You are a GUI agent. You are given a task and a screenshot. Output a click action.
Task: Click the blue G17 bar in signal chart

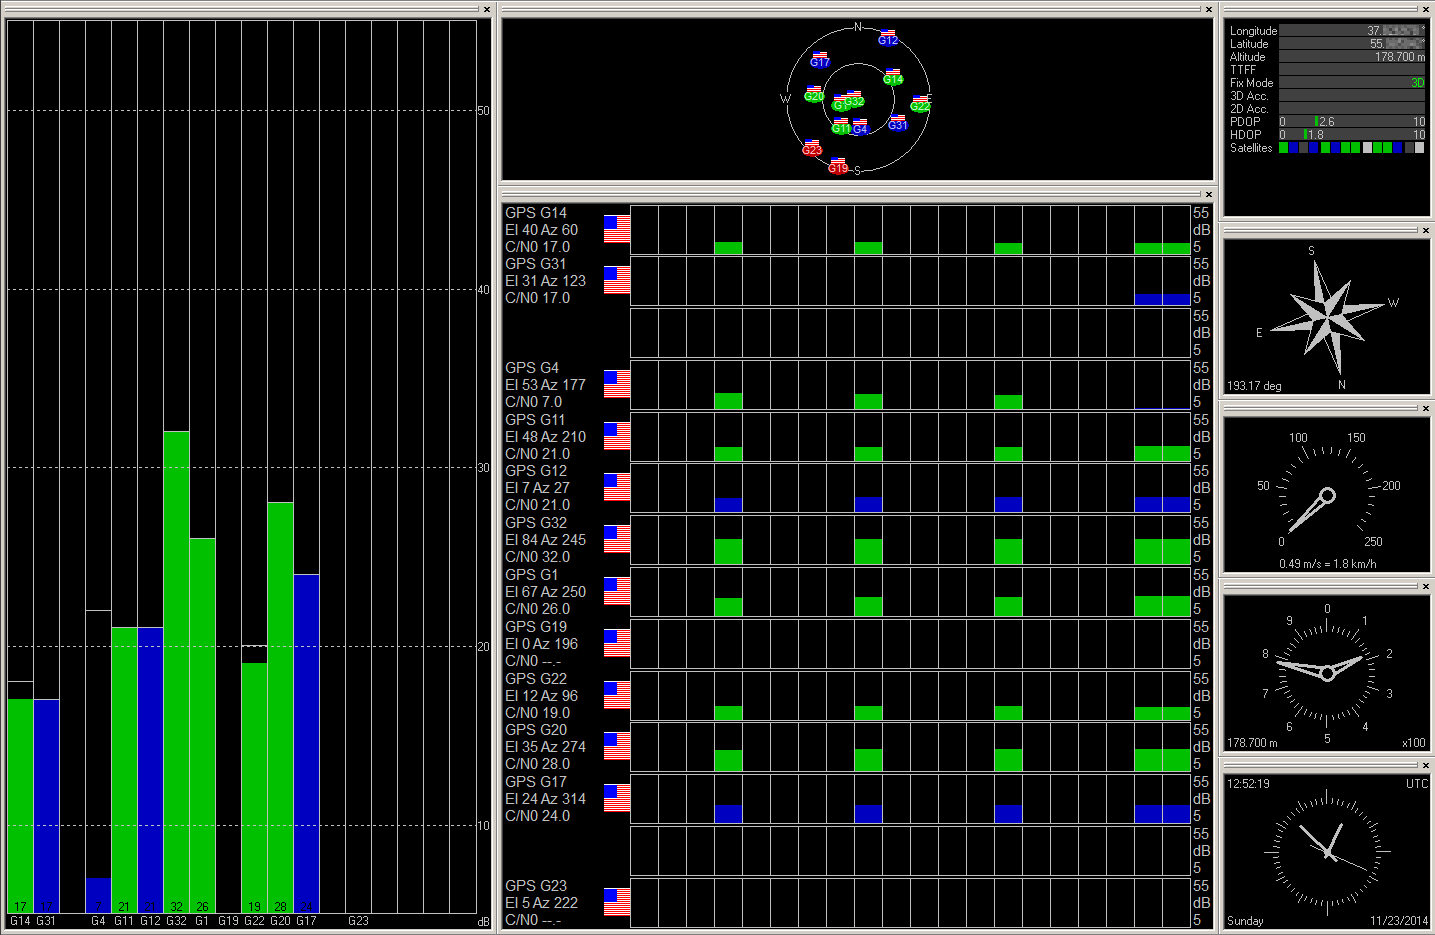coord(306,742)
